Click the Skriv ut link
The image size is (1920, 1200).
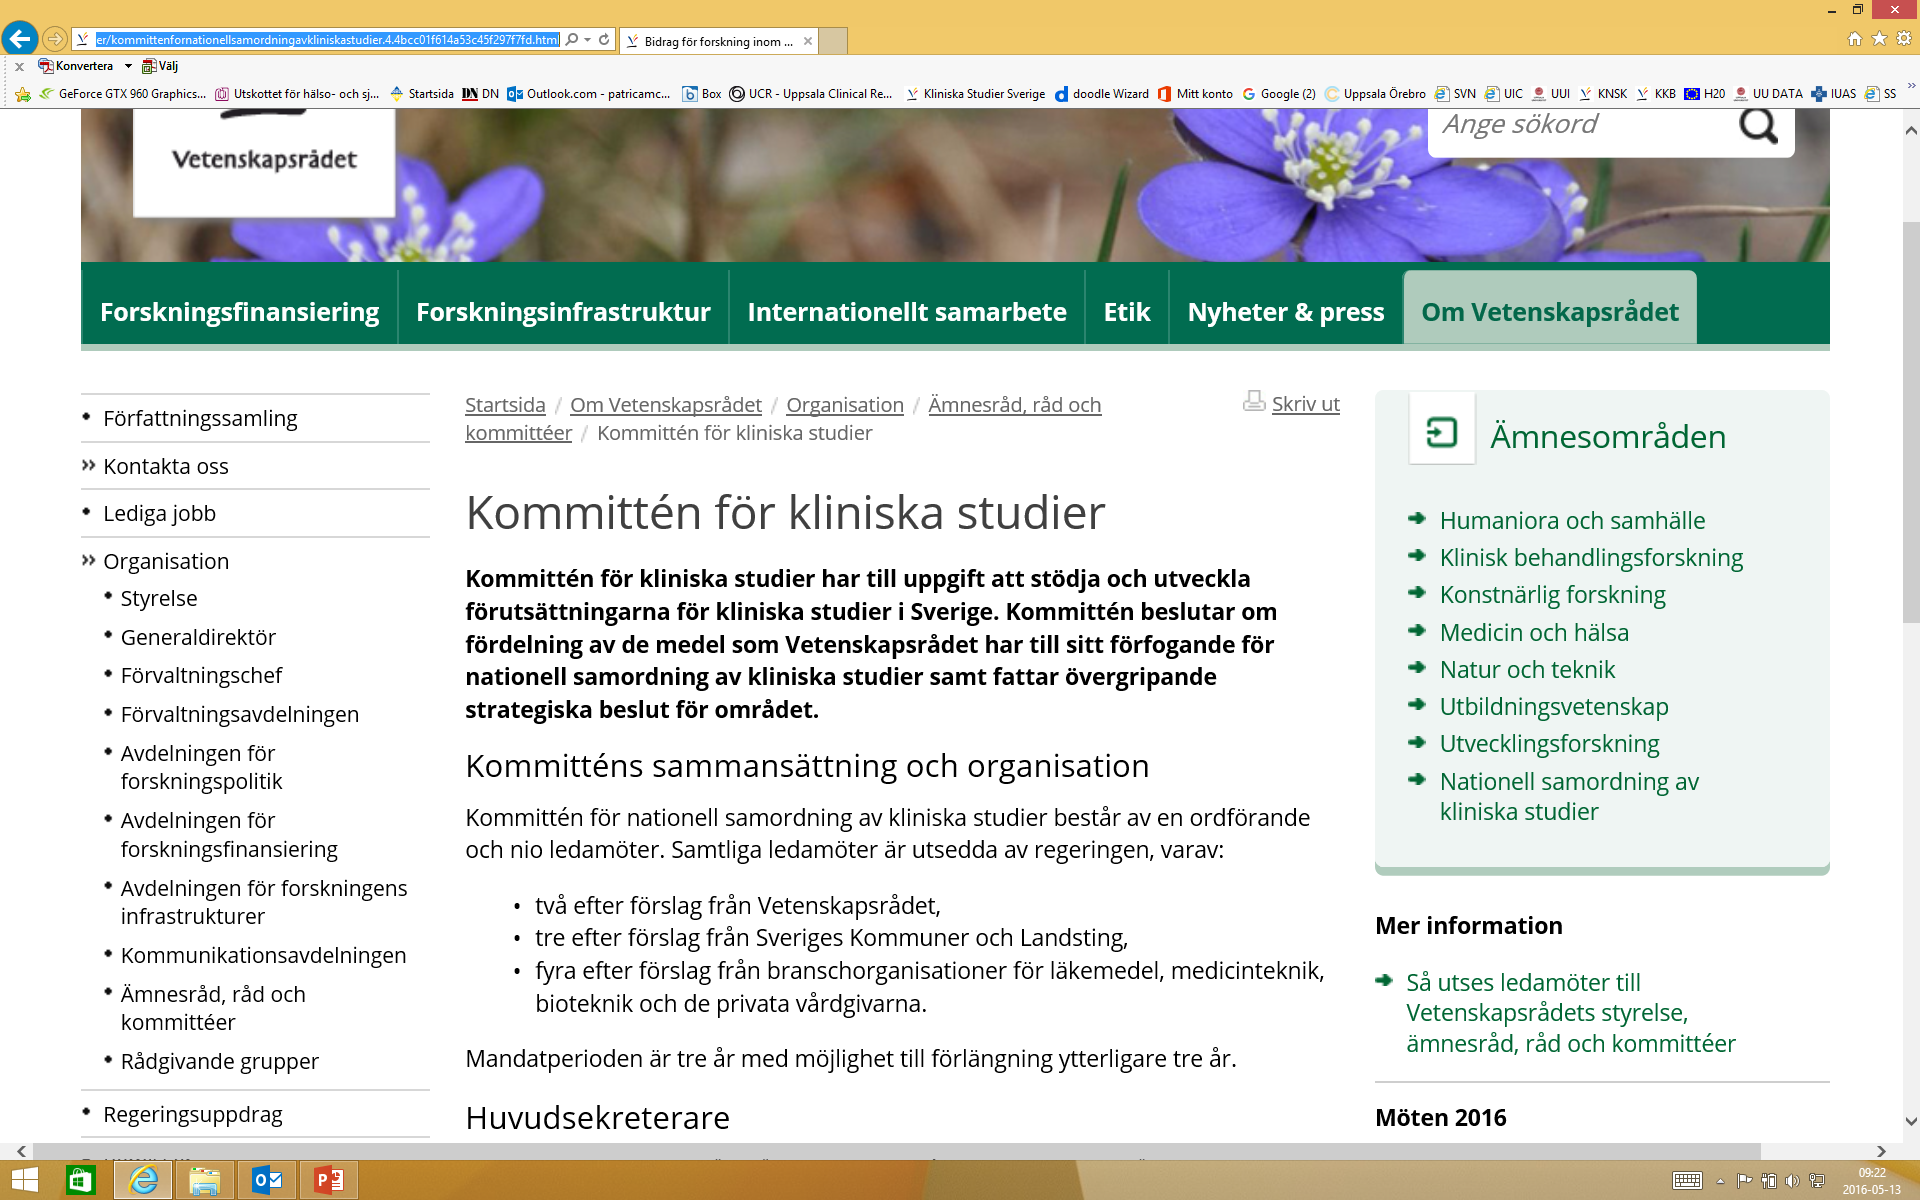point(1305,404)
